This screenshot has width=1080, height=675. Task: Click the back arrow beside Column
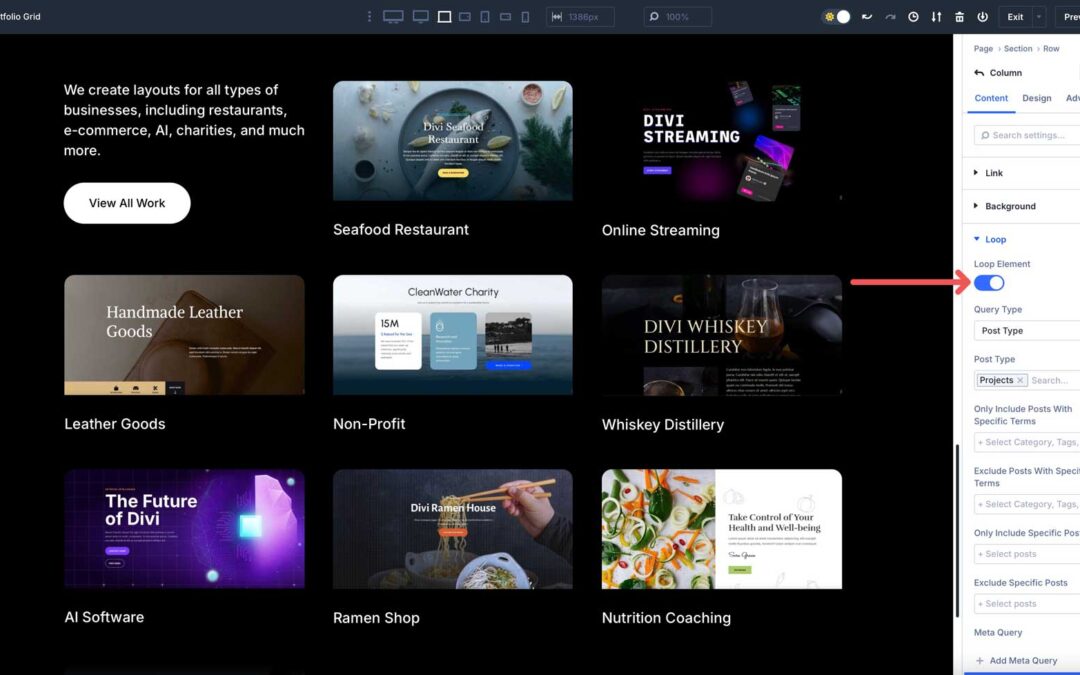(x=979, y=73)
